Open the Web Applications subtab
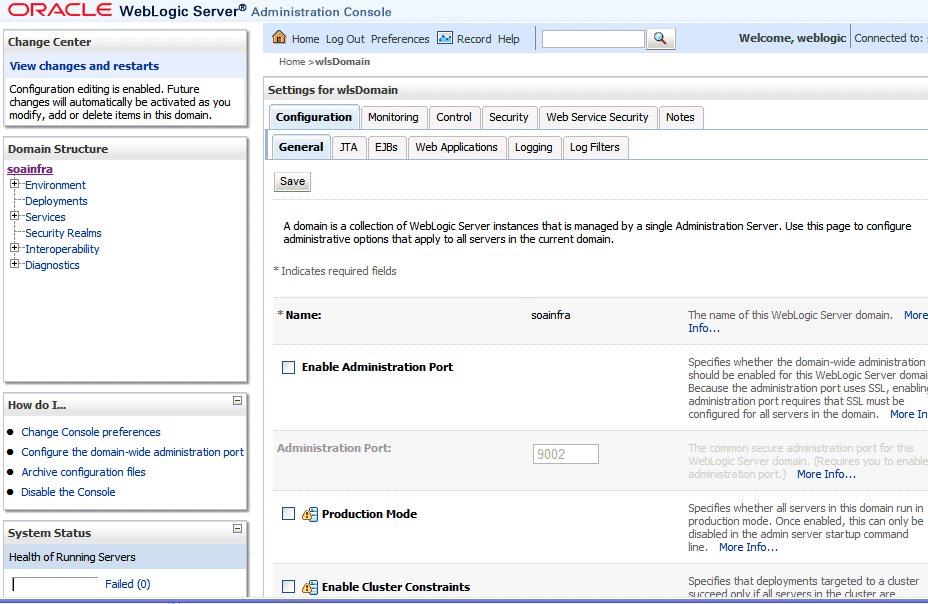The height and width of the screenshot is (604, 928). coord(456,147)
